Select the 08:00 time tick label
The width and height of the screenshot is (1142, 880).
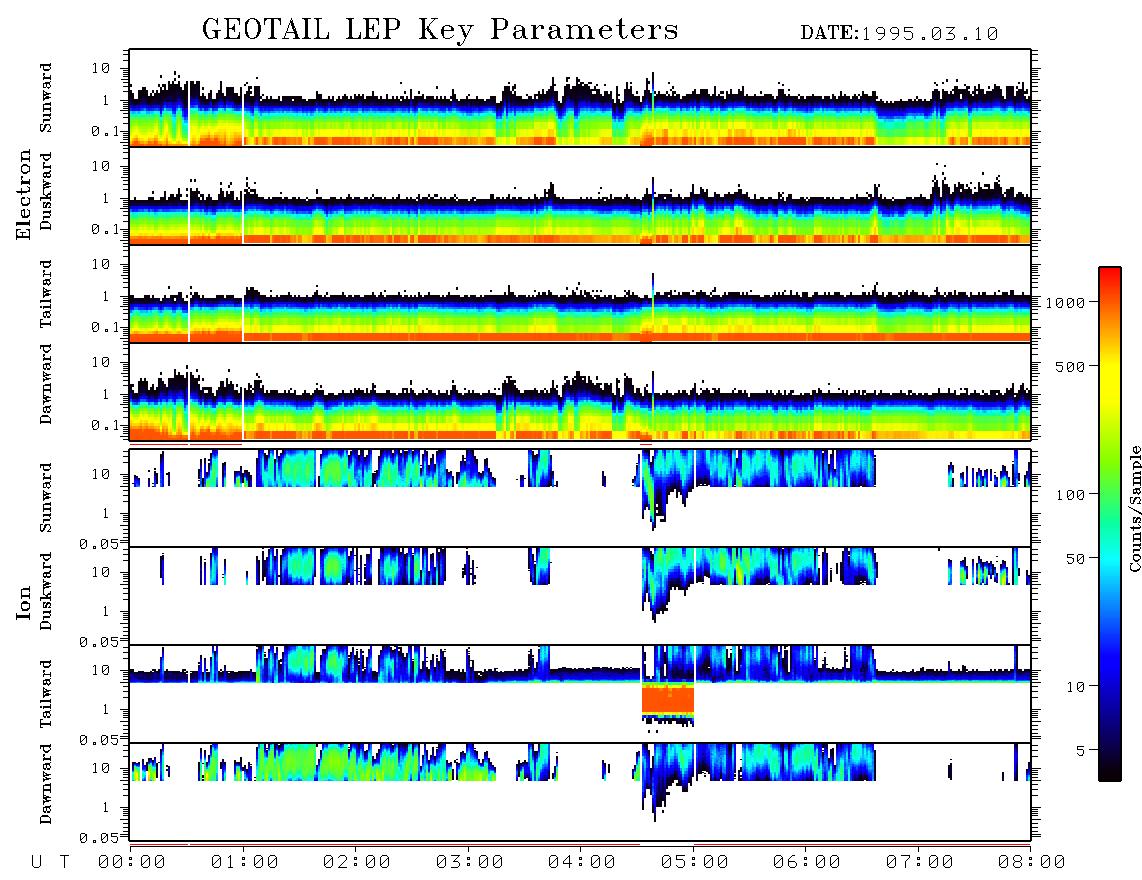click(x=1032, y=863)
